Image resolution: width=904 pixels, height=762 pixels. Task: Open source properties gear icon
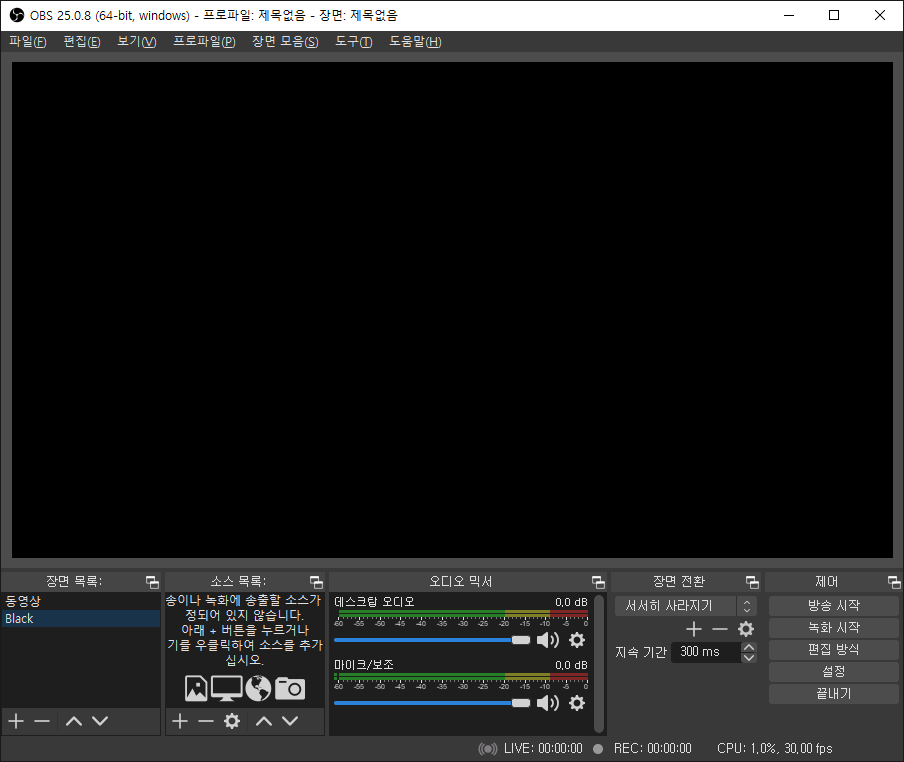pos(232,721)
